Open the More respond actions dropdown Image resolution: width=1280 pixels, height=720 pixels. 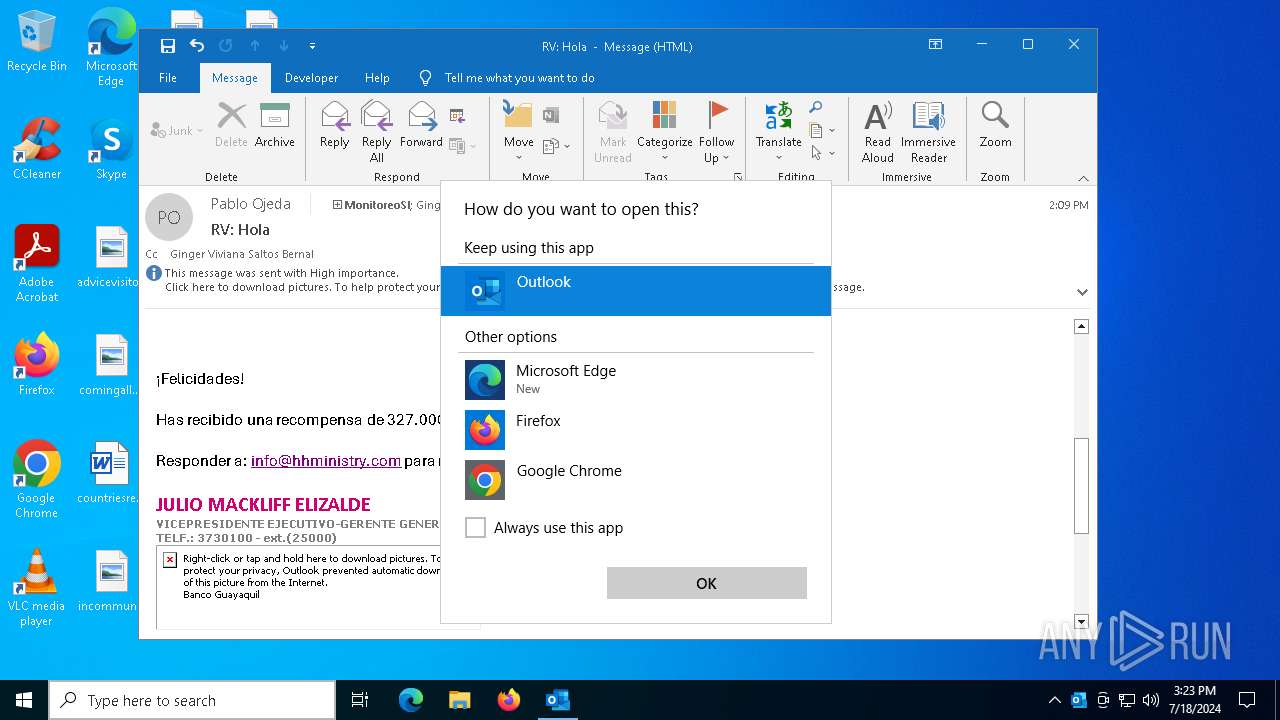click(461, 146)
